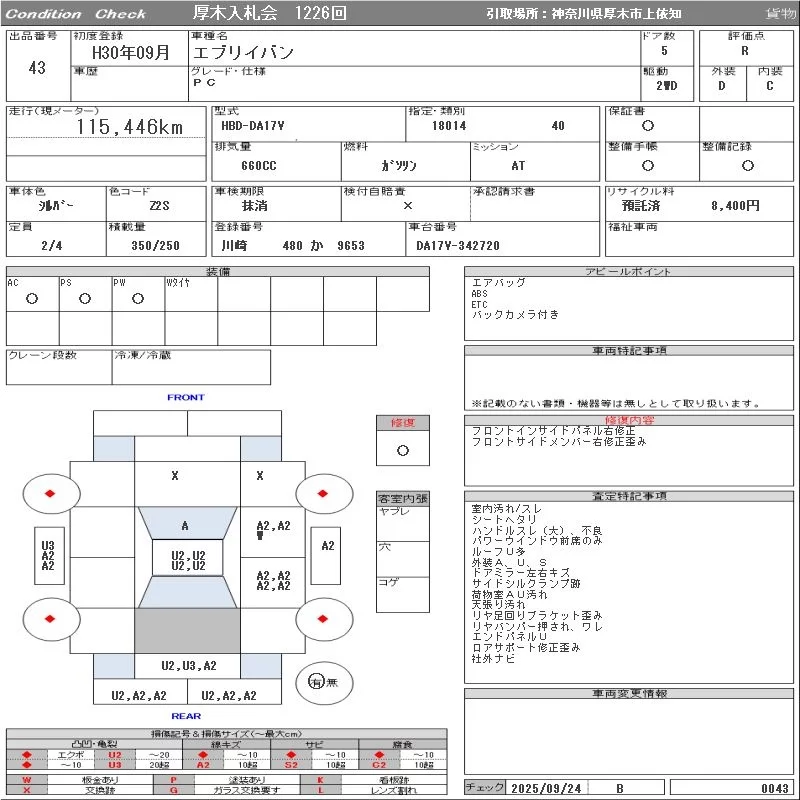The height and width of the screenshot is (800, 800).
Task: Toggle the AC equipment circle
Action: coord(32,298)
